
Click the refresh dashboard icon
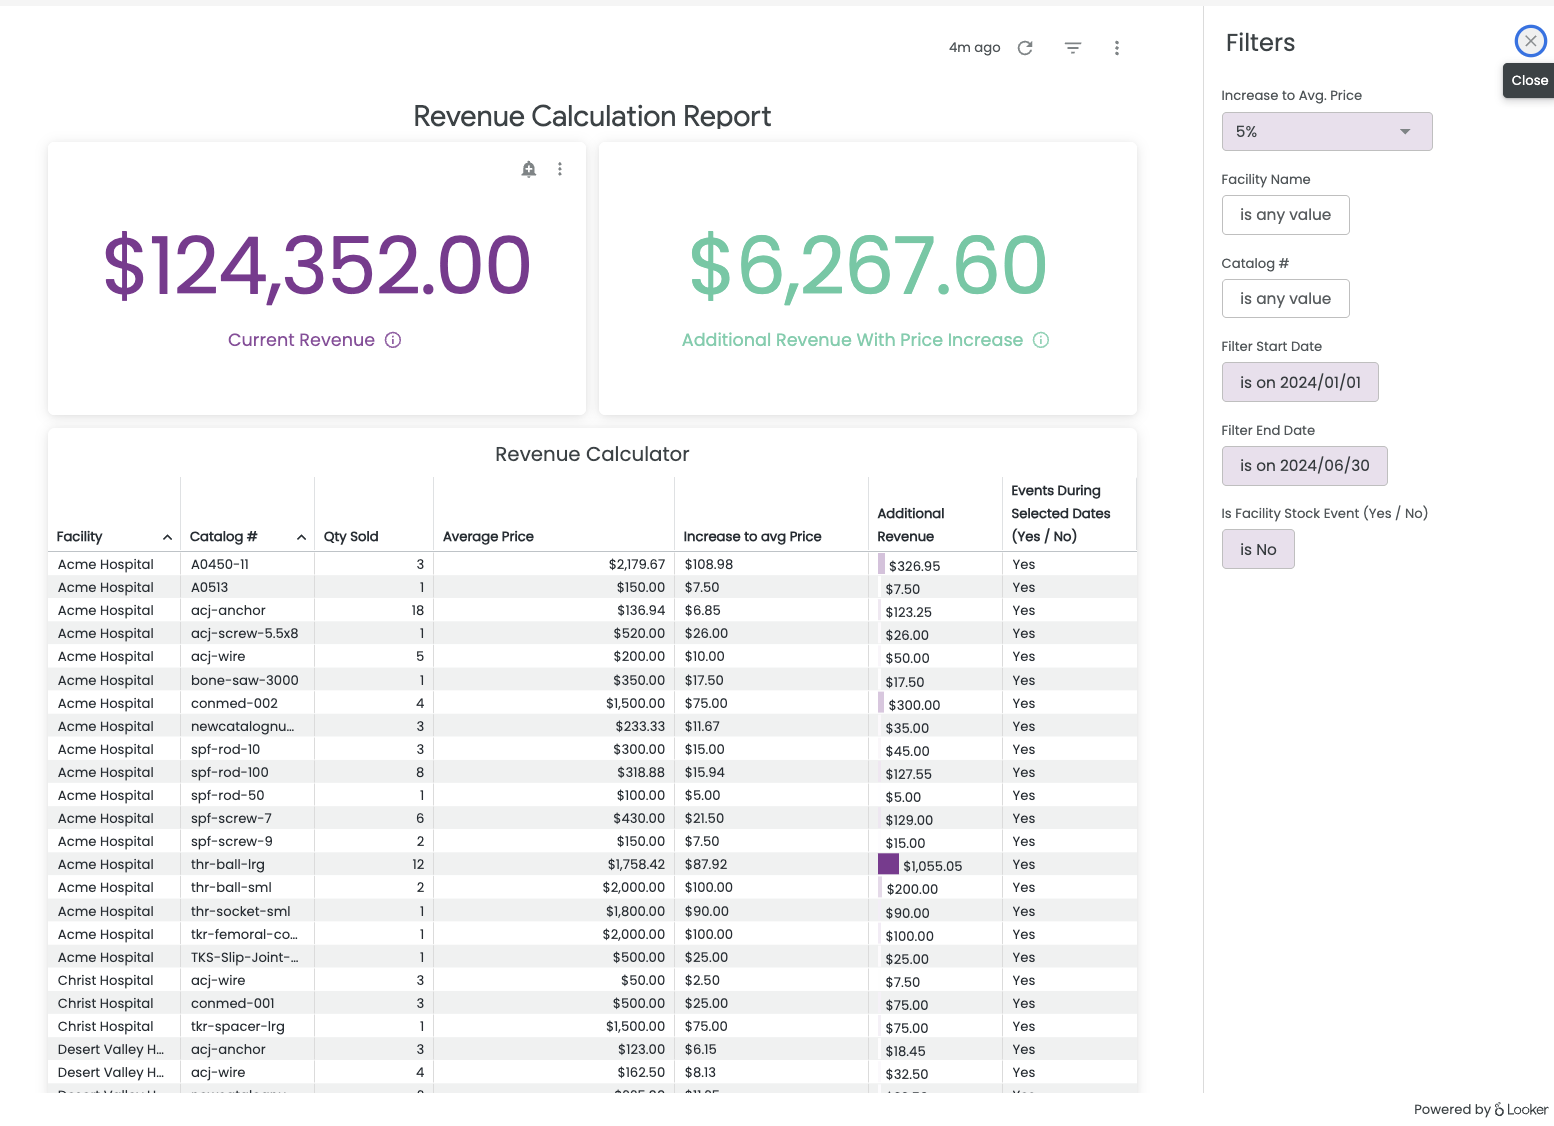[x=1025, y=48]
